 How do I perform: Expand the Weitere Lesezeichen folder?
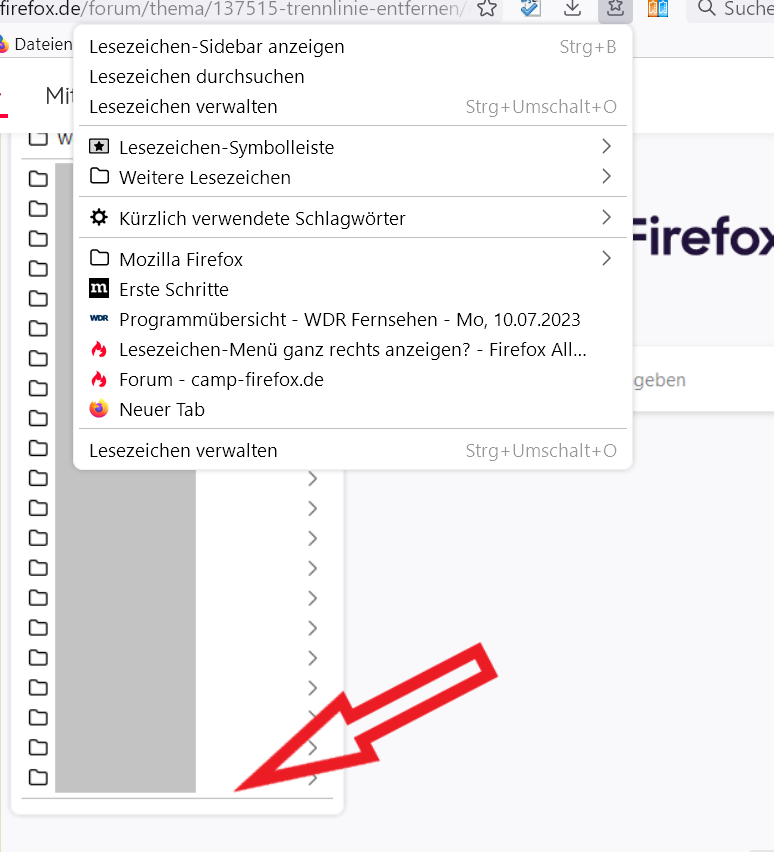(x=353, y=177)
